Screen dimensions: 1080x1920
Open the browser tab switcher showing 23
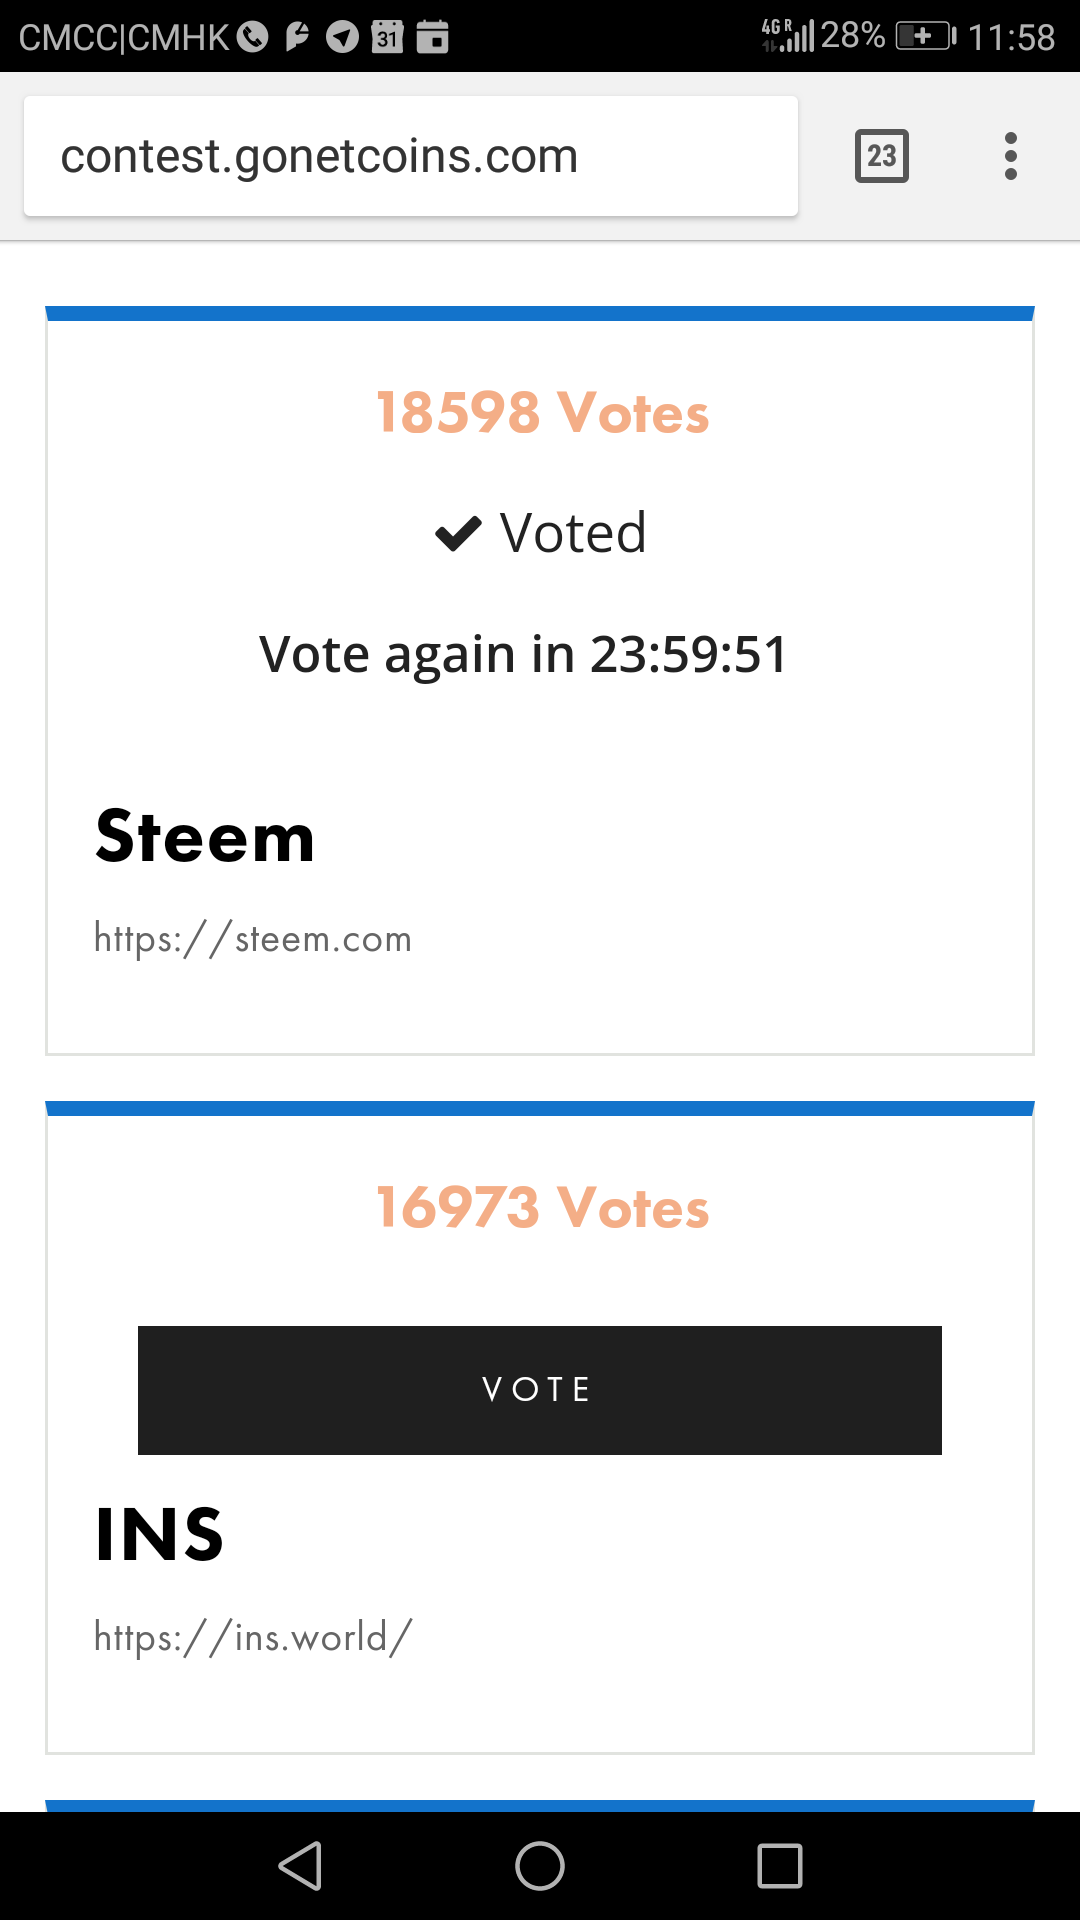881,156
